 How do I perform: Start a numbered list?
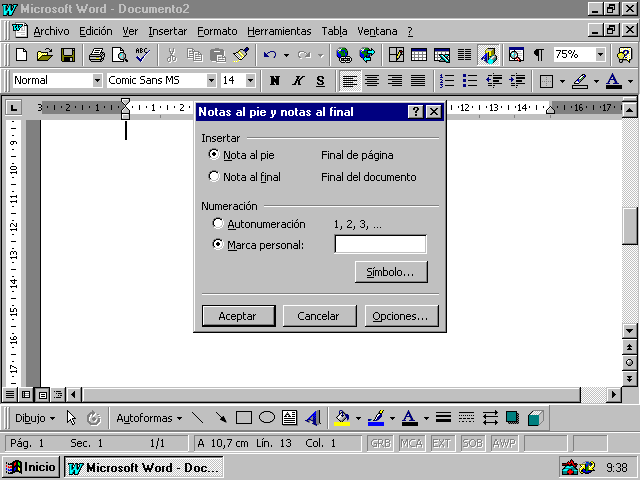pos(447,81)
